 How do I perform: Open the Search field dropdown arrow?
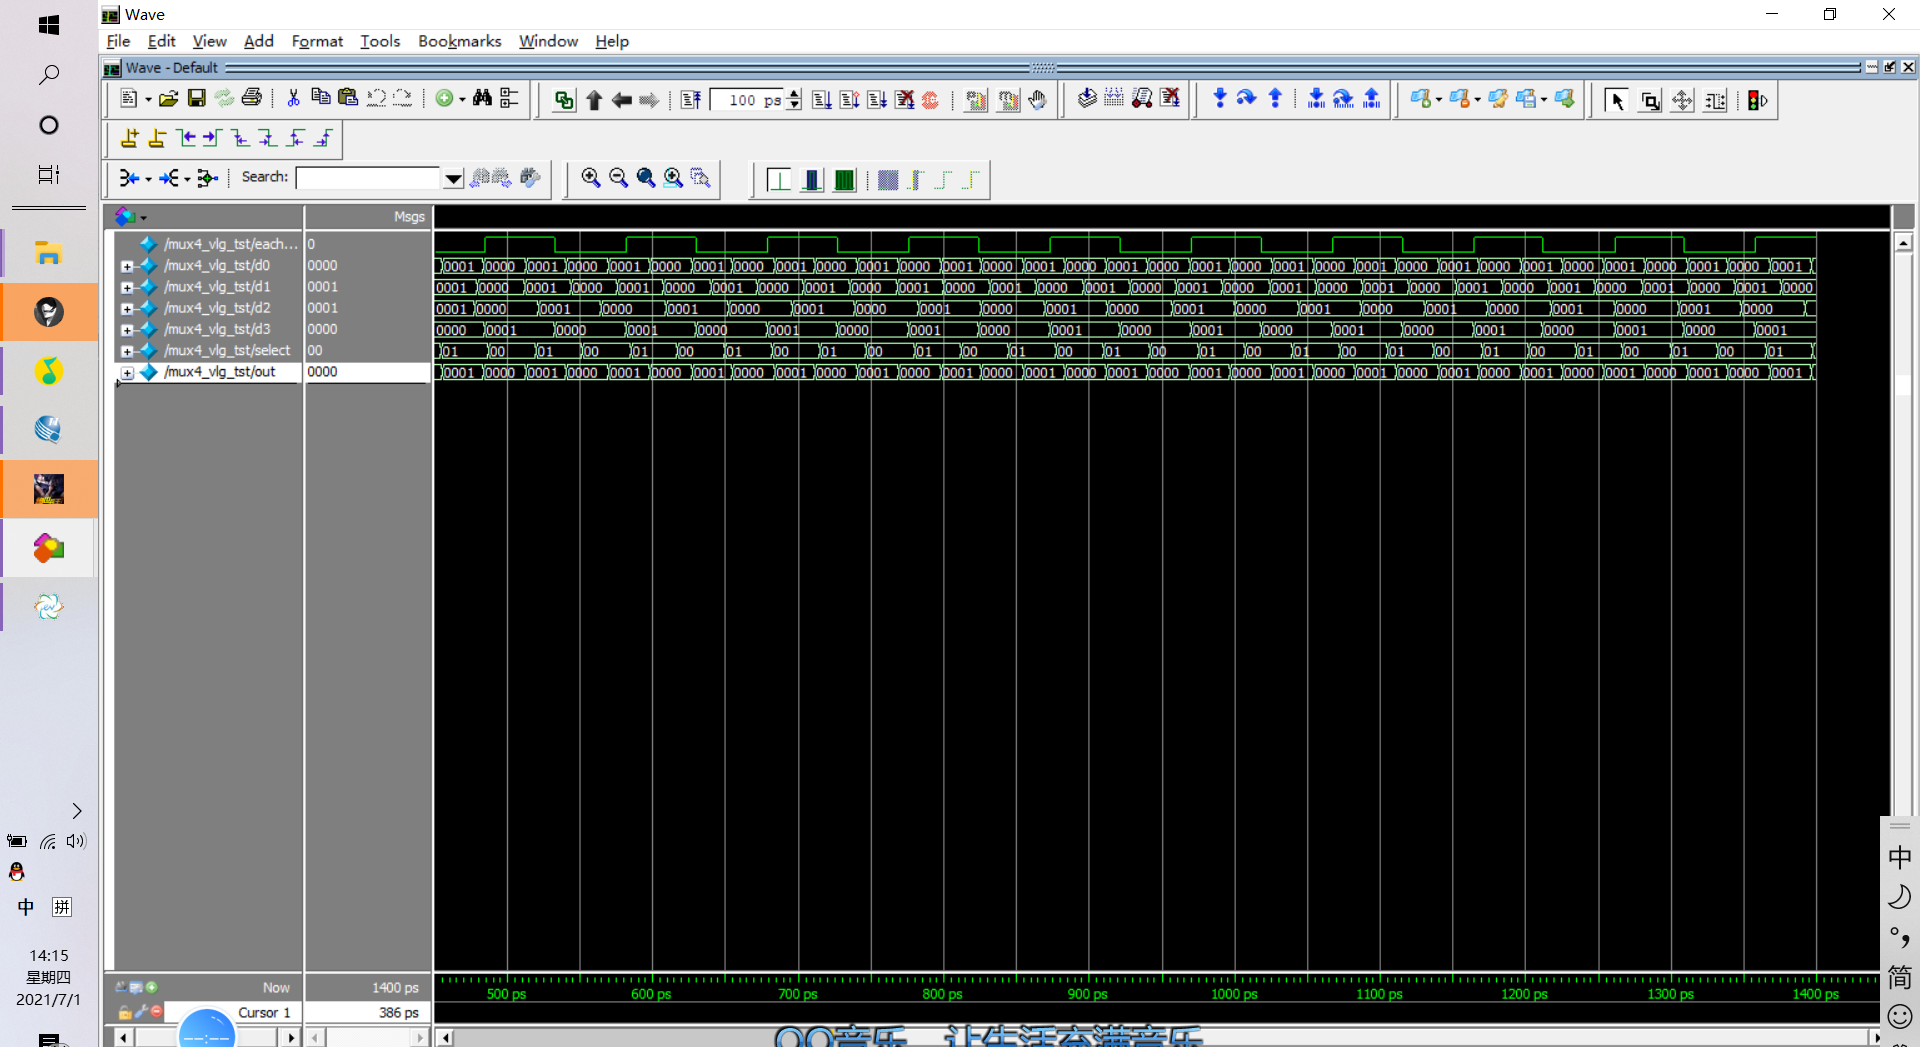(453, 178)
